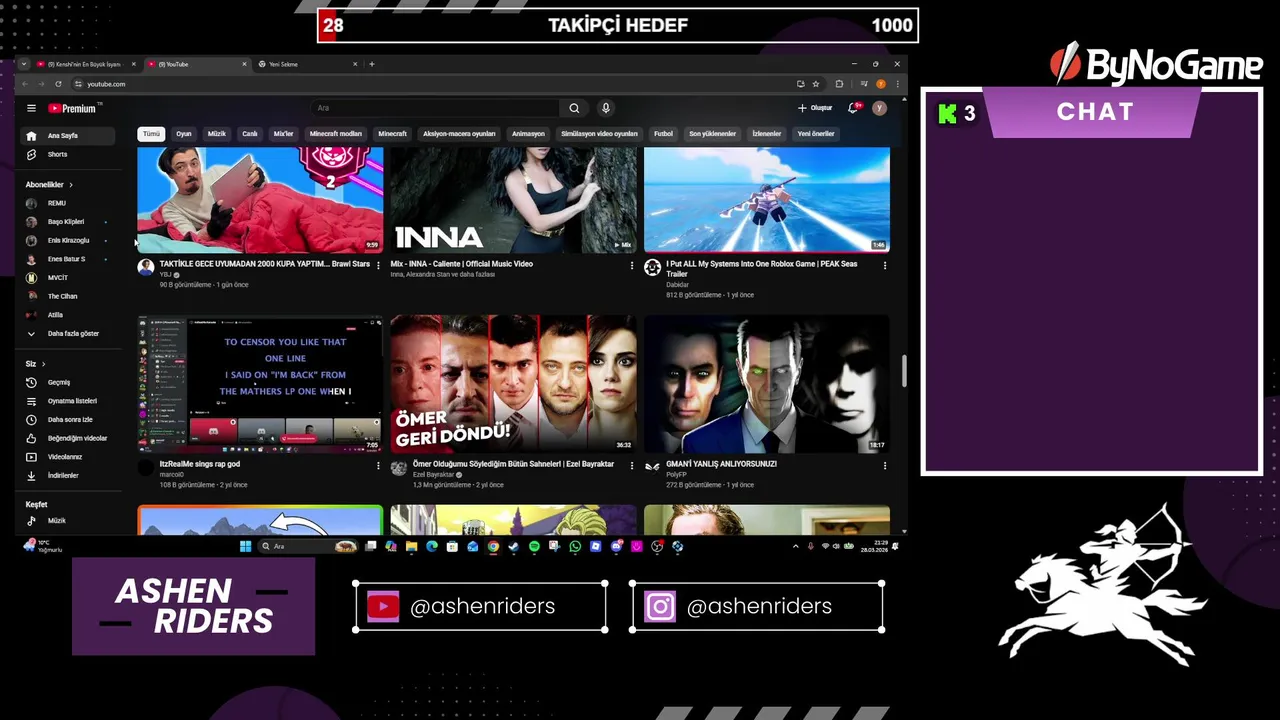Click Shorts icon in sidebar
Screen dimensions: 1280x720
31,154
